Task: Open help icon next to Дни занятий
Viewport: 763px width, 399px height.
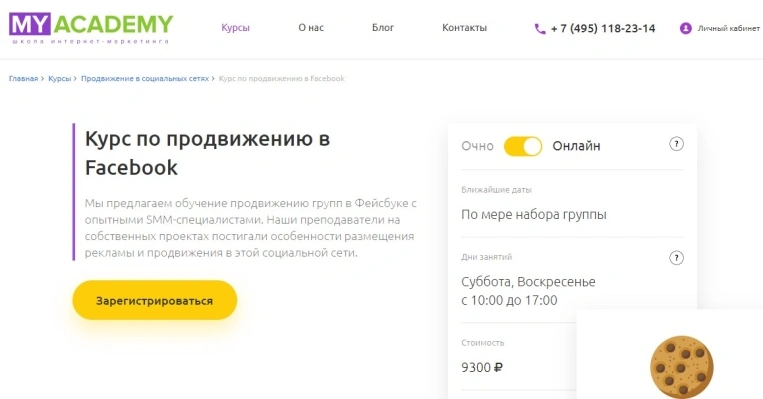Action: click(x=676, y=257)
